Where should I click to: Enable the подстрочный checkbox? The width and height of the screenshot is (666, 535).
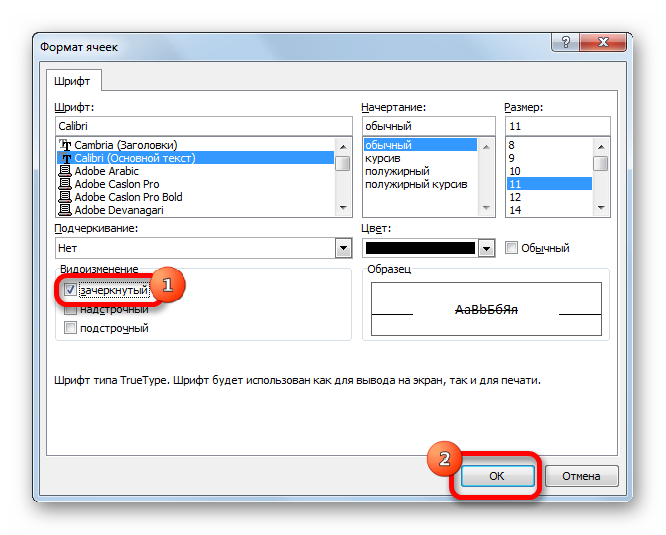click(x=70, y=328)
